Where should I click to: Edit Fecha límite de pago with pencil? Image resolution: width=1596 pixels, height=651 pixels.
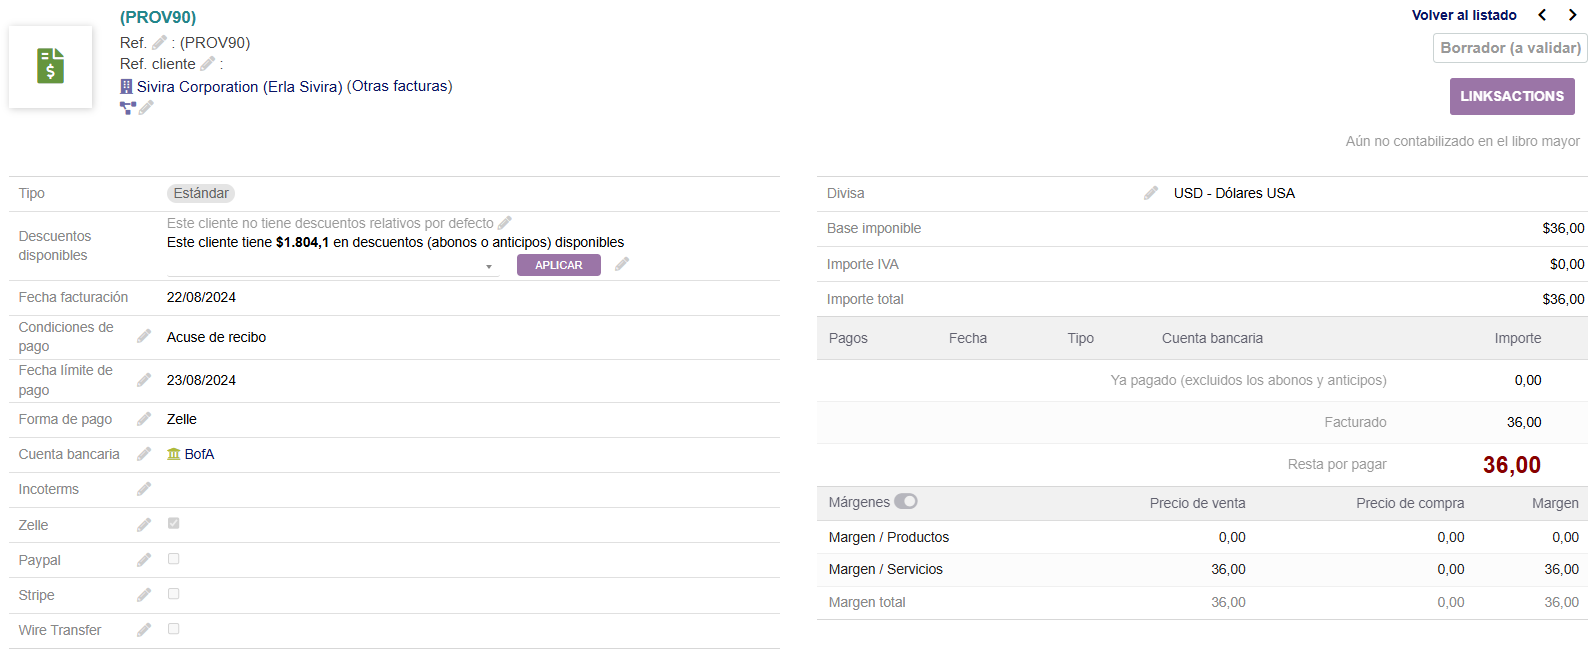pyautogui.click(x=144, y=380)
